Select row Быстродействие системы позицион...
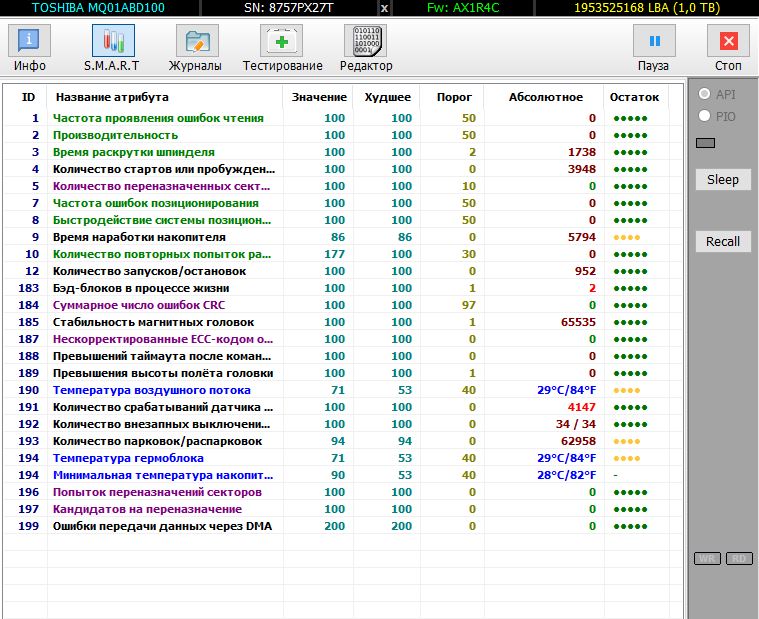The width and height of the screenshot is (759, 619). [x=341, y=220]
